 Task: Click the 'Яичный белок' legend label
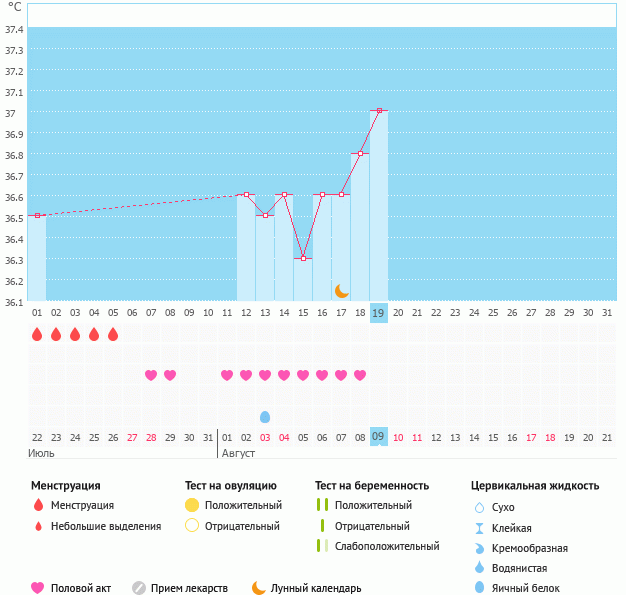tap(526, 588)
